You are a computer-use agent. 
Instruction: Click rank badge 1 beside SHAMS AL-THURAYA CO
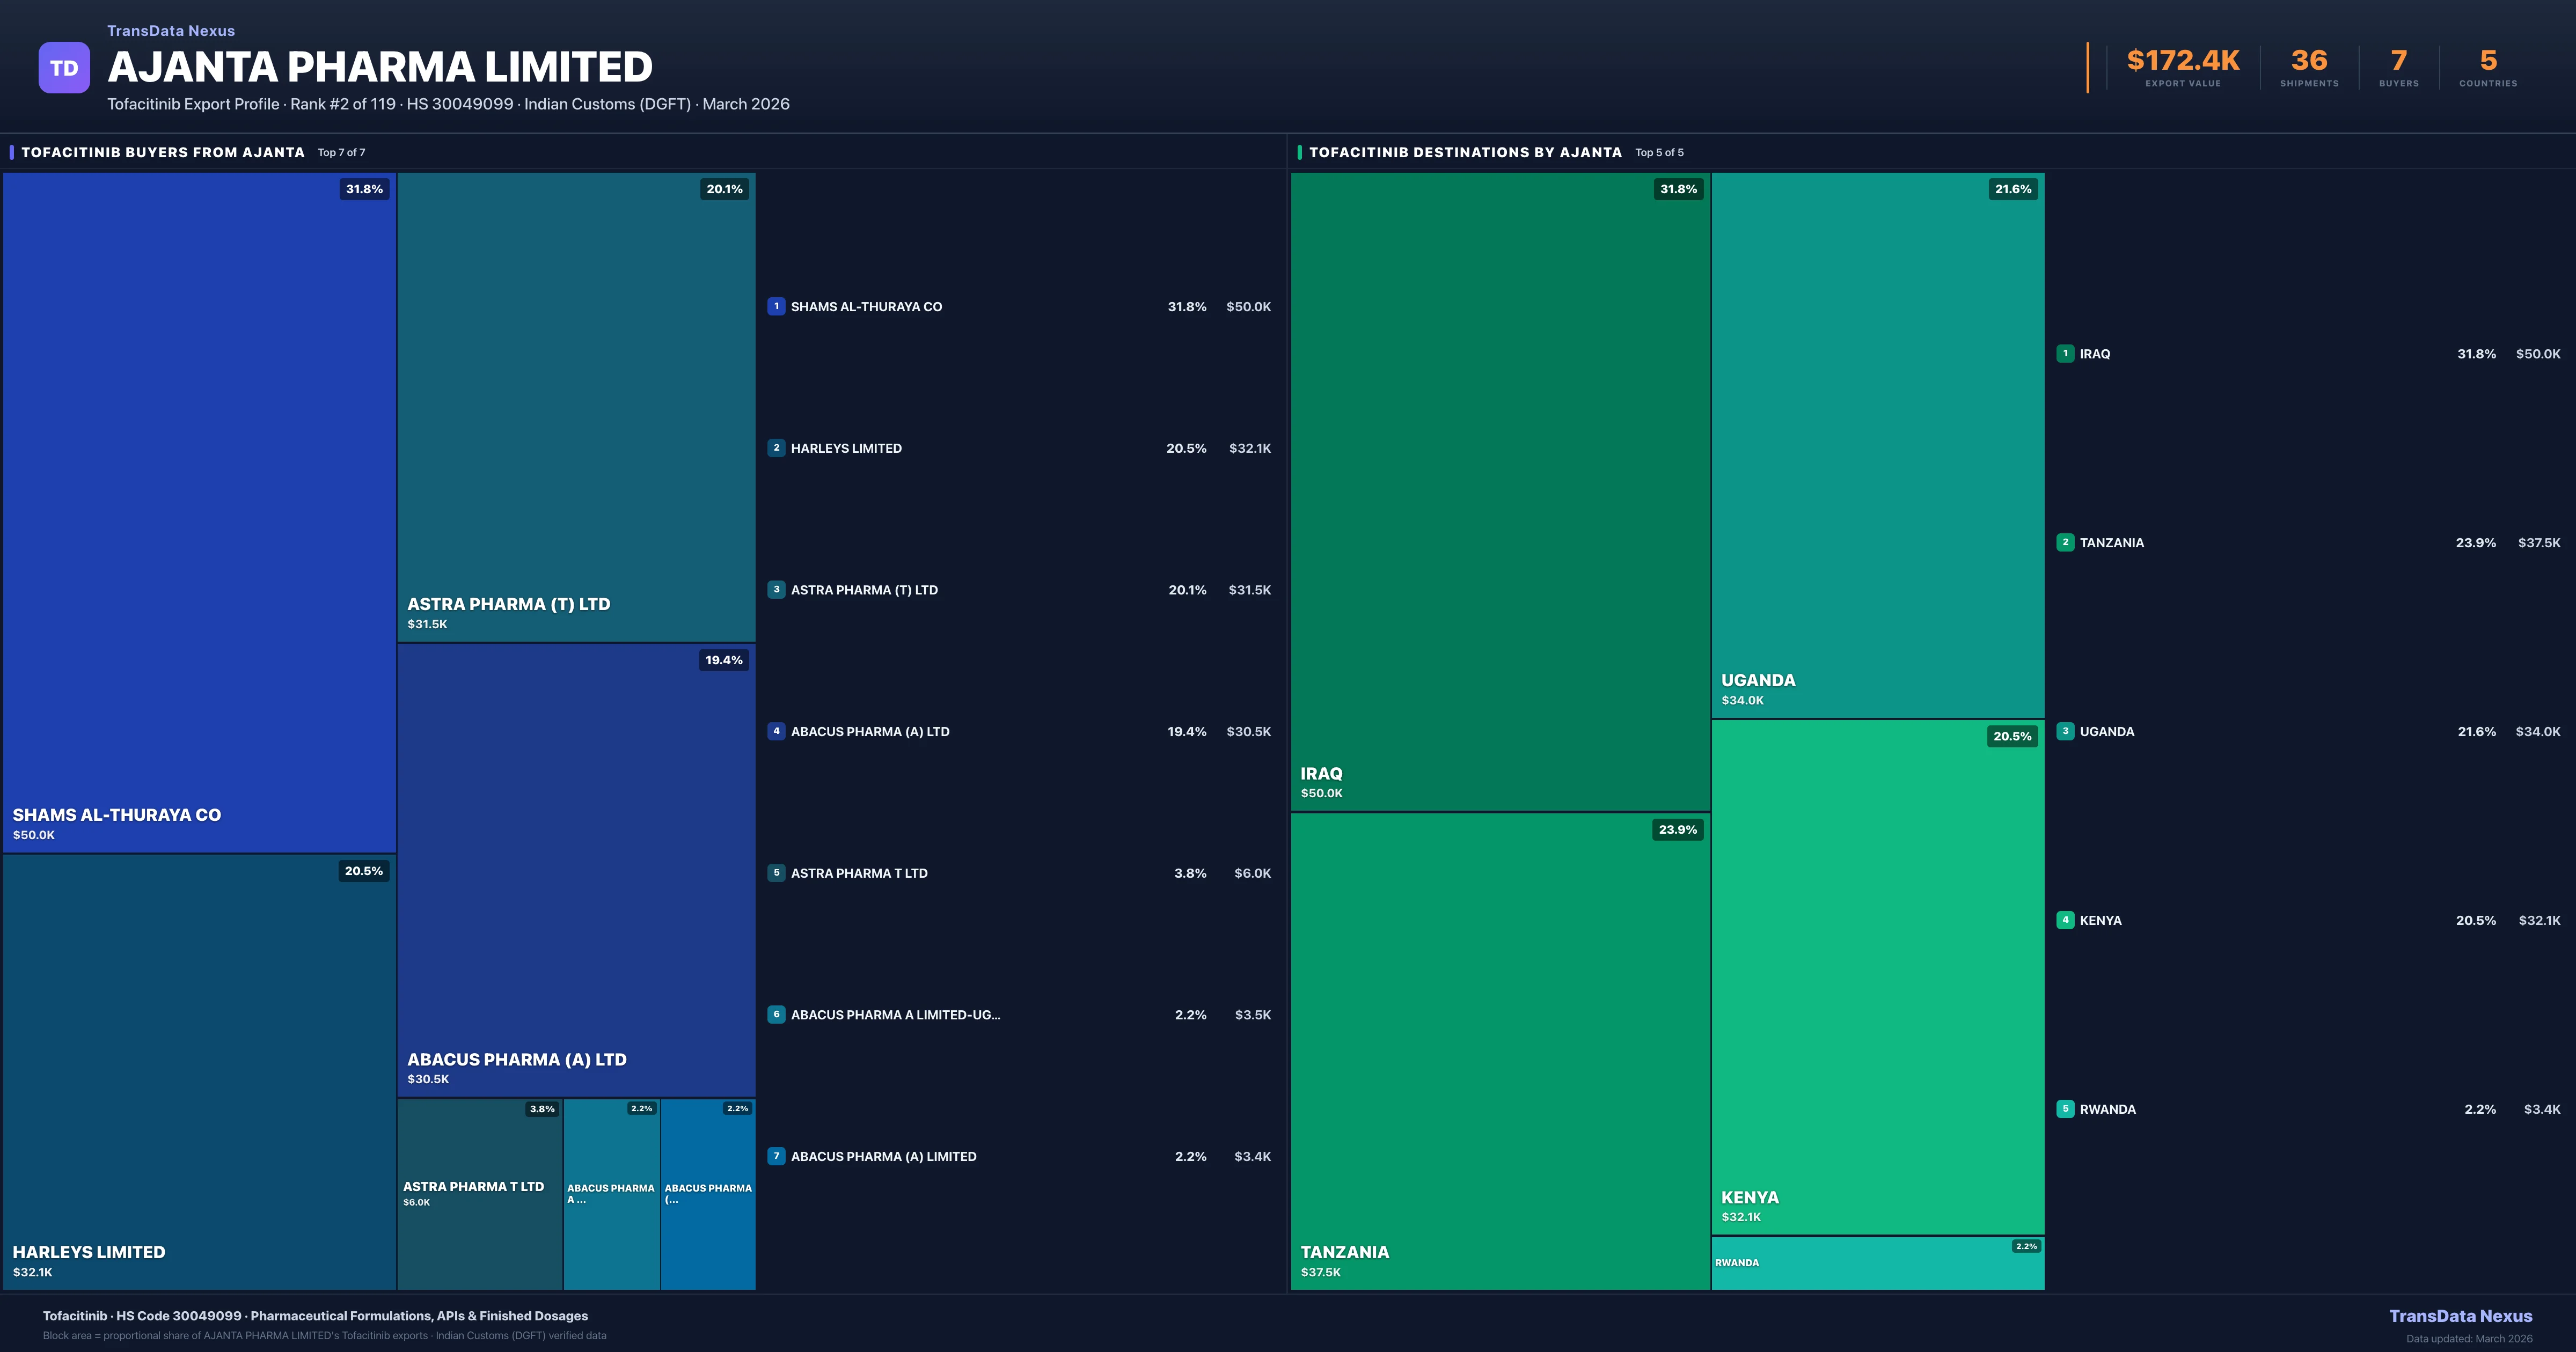tap(776, 306)
